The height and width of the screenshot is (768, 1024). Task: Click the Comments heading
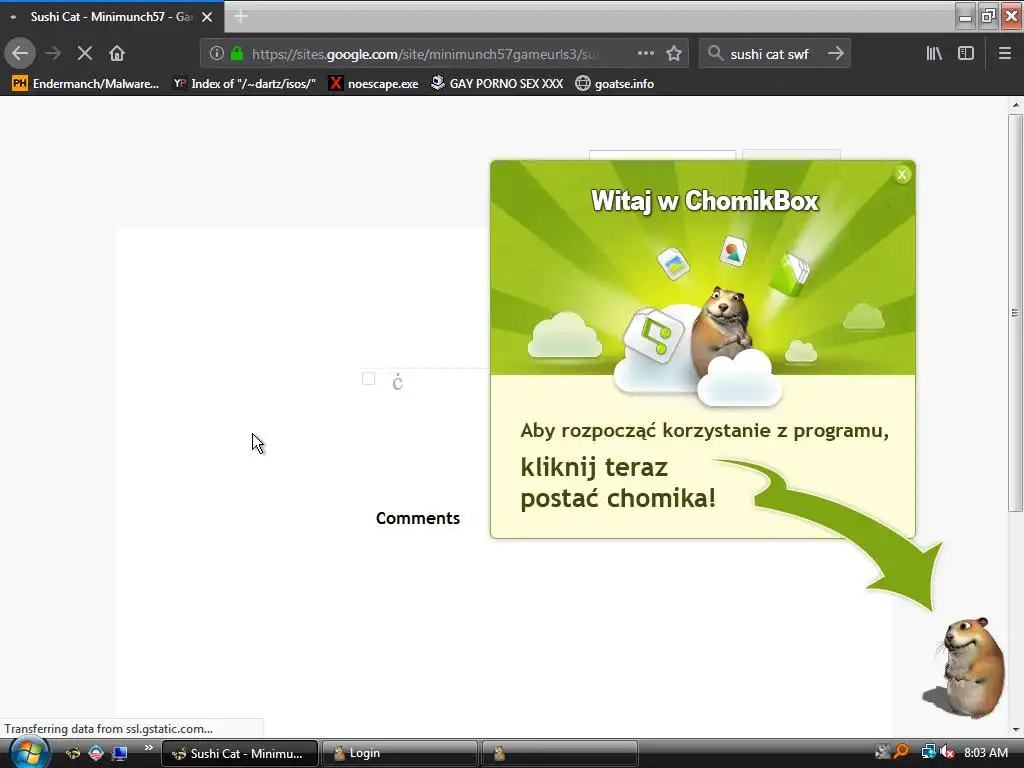tap(418, 518)
